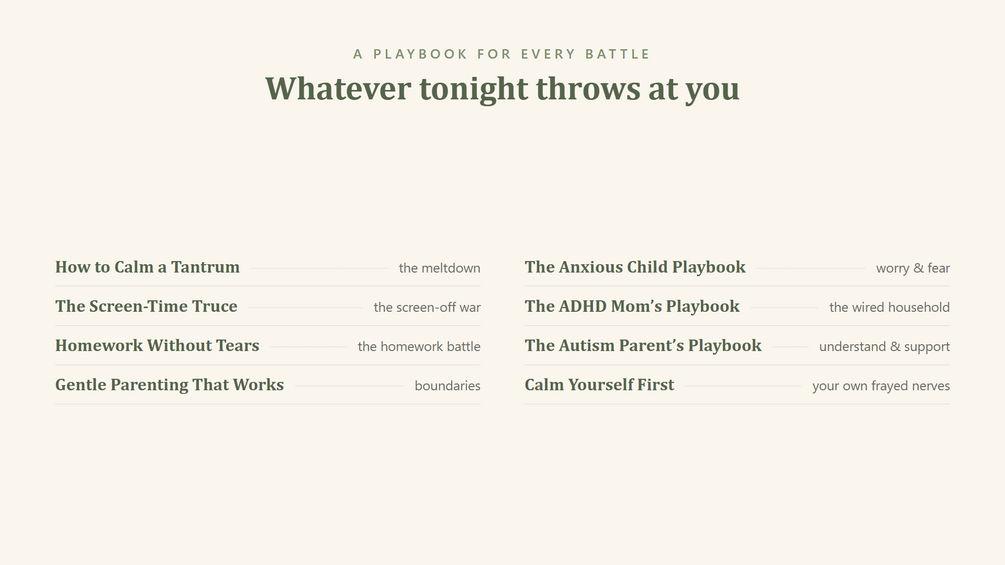The width and height of the screenshot is (1005, 565).
Task: Click the 'the homework battle' label
Action: (419, 347)
